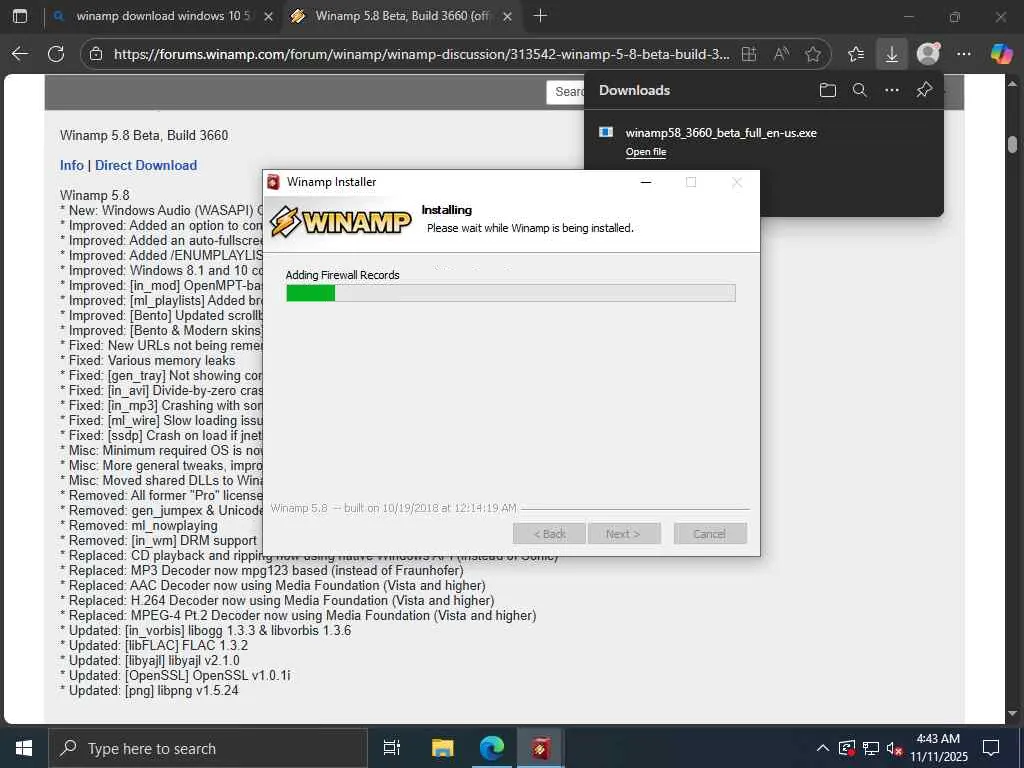Click Winamp Installer title bar icon
The height and width of the screenshot is (768, 1024).
pos(274,182)
